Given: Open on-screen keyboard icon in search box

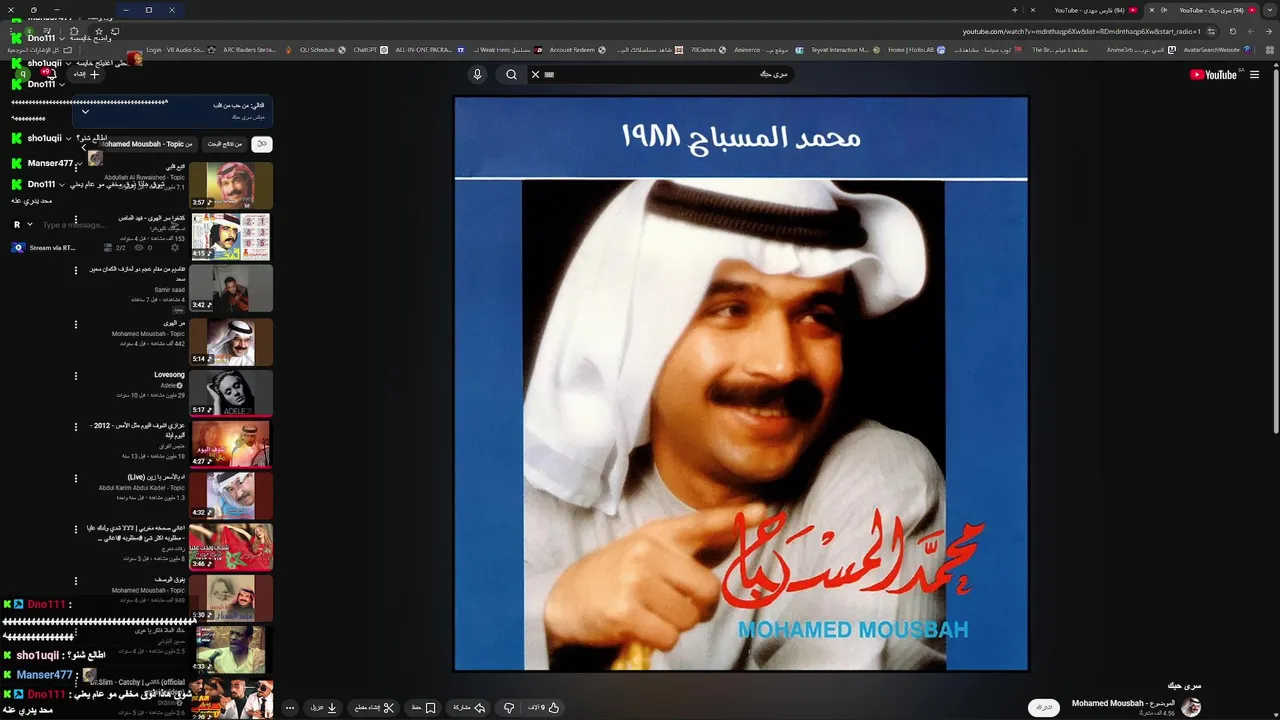Looking at the screenshot, I should (x=549, y=74).
